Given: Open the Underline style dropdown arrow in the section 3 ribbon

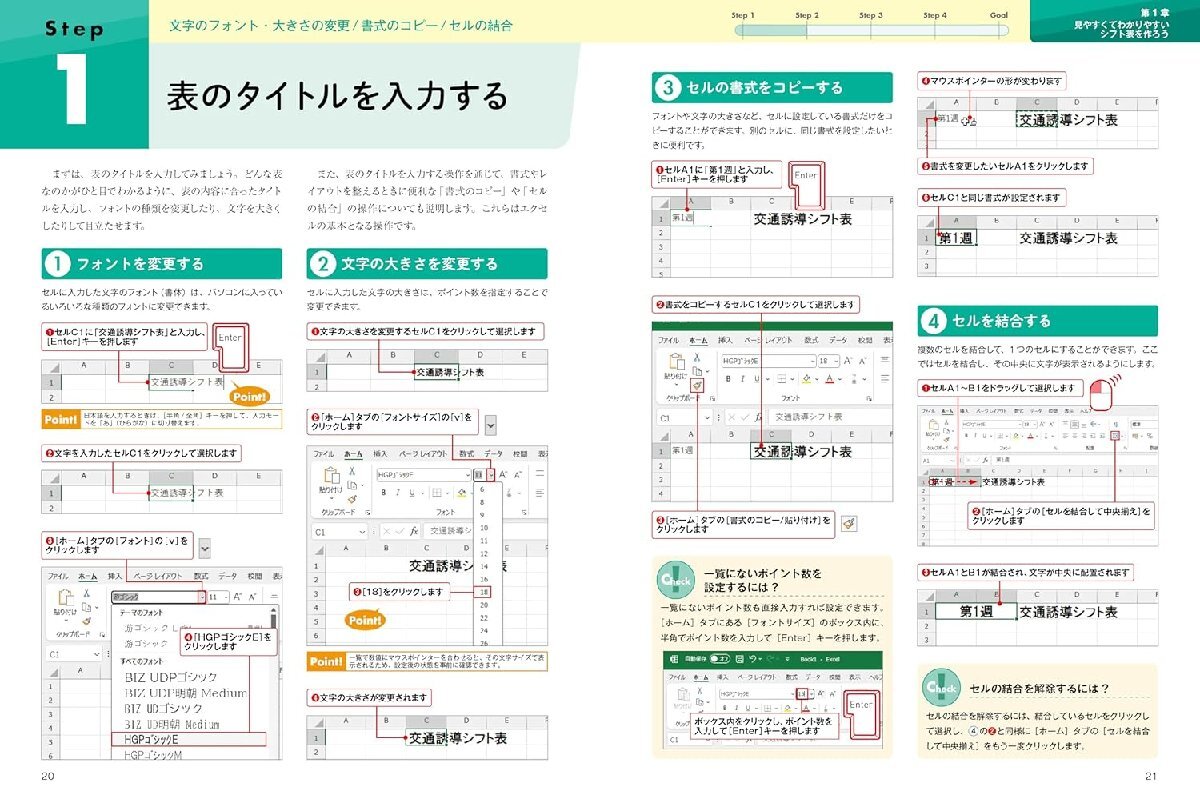Looking at the screenshot, I should tap(768, 379).
